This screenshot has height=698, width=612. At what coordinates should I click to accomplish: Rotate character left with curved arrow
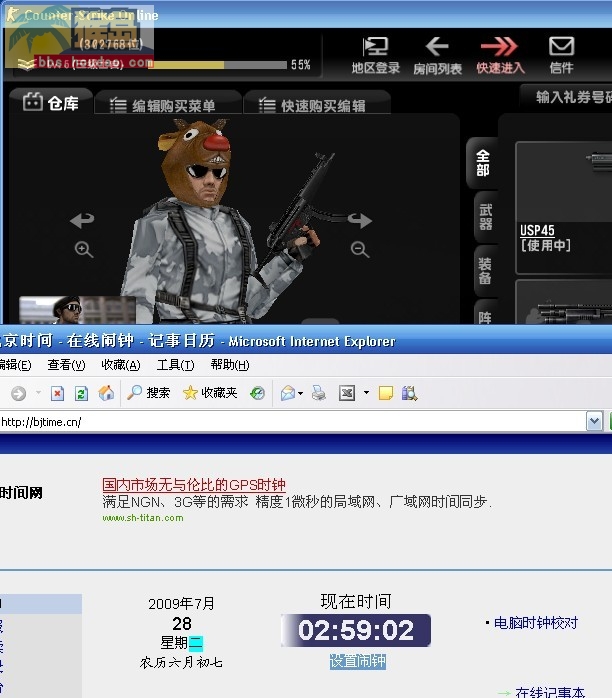pyautogui.click(x=82, y=220)
